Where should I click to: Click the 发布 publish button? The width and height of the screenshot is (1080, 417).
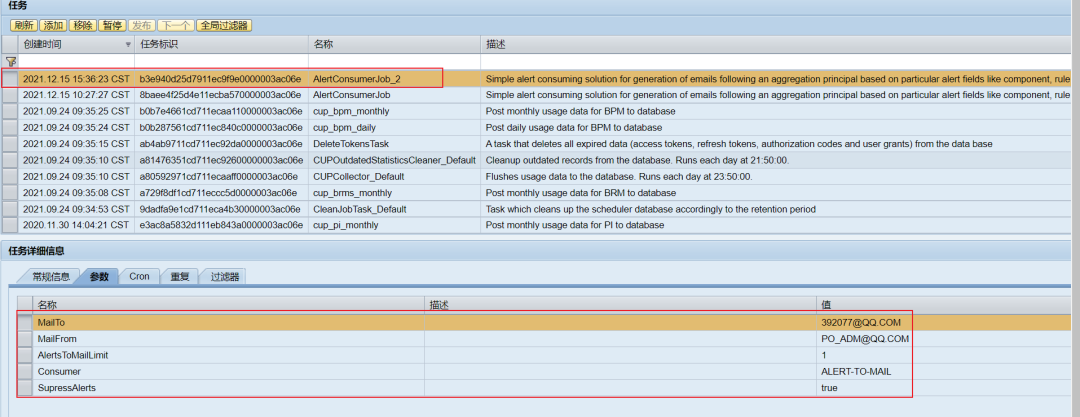tap(142, 26)
